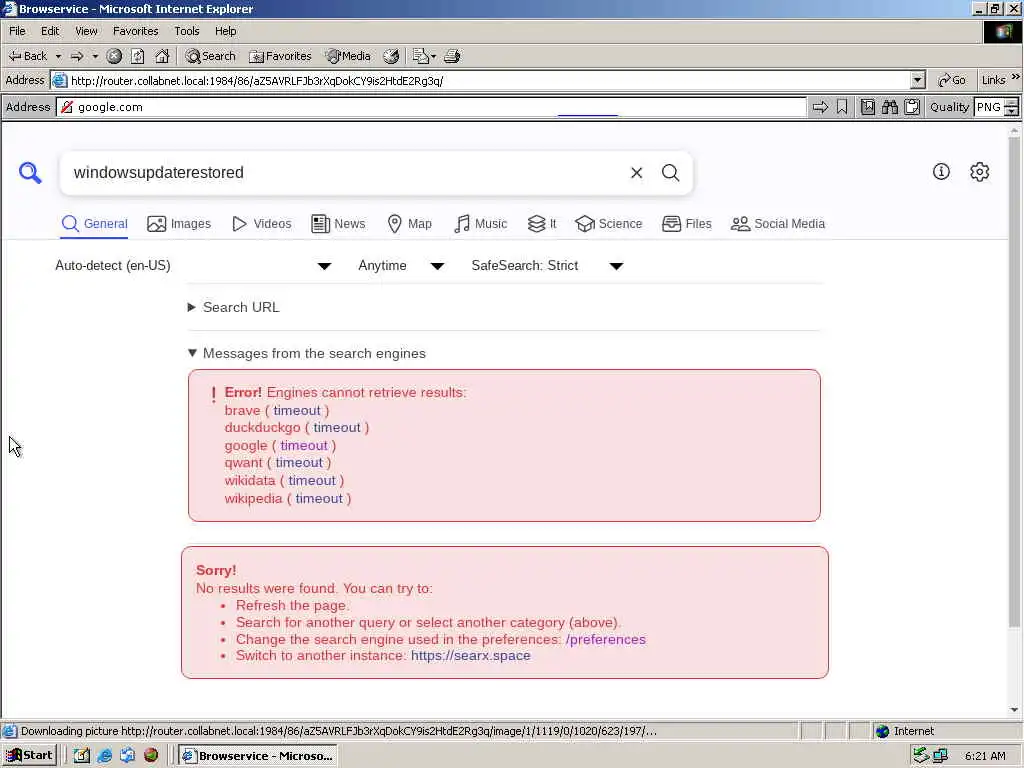This screenshot has width=1024, height=768.
Task: Click the Print icon in toolbar
Action: 453,56
